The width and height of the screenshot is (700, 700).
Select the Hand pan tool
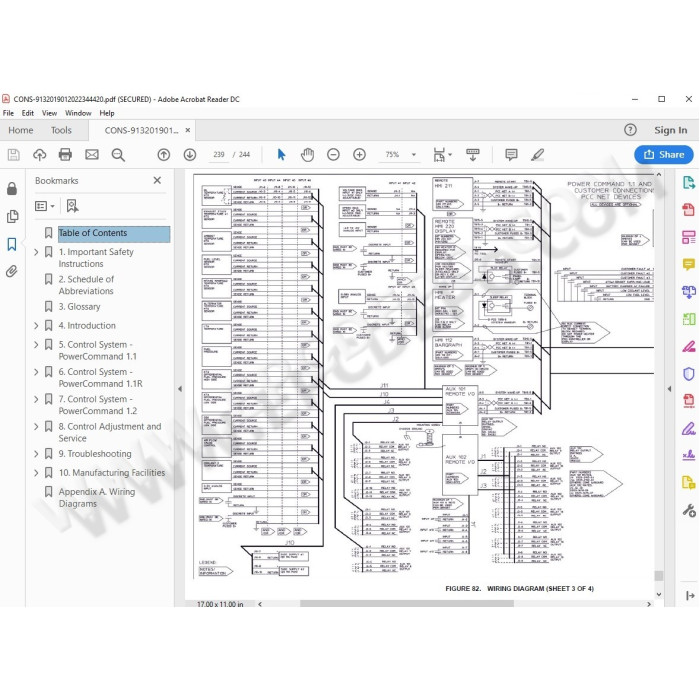click(307, 154)
